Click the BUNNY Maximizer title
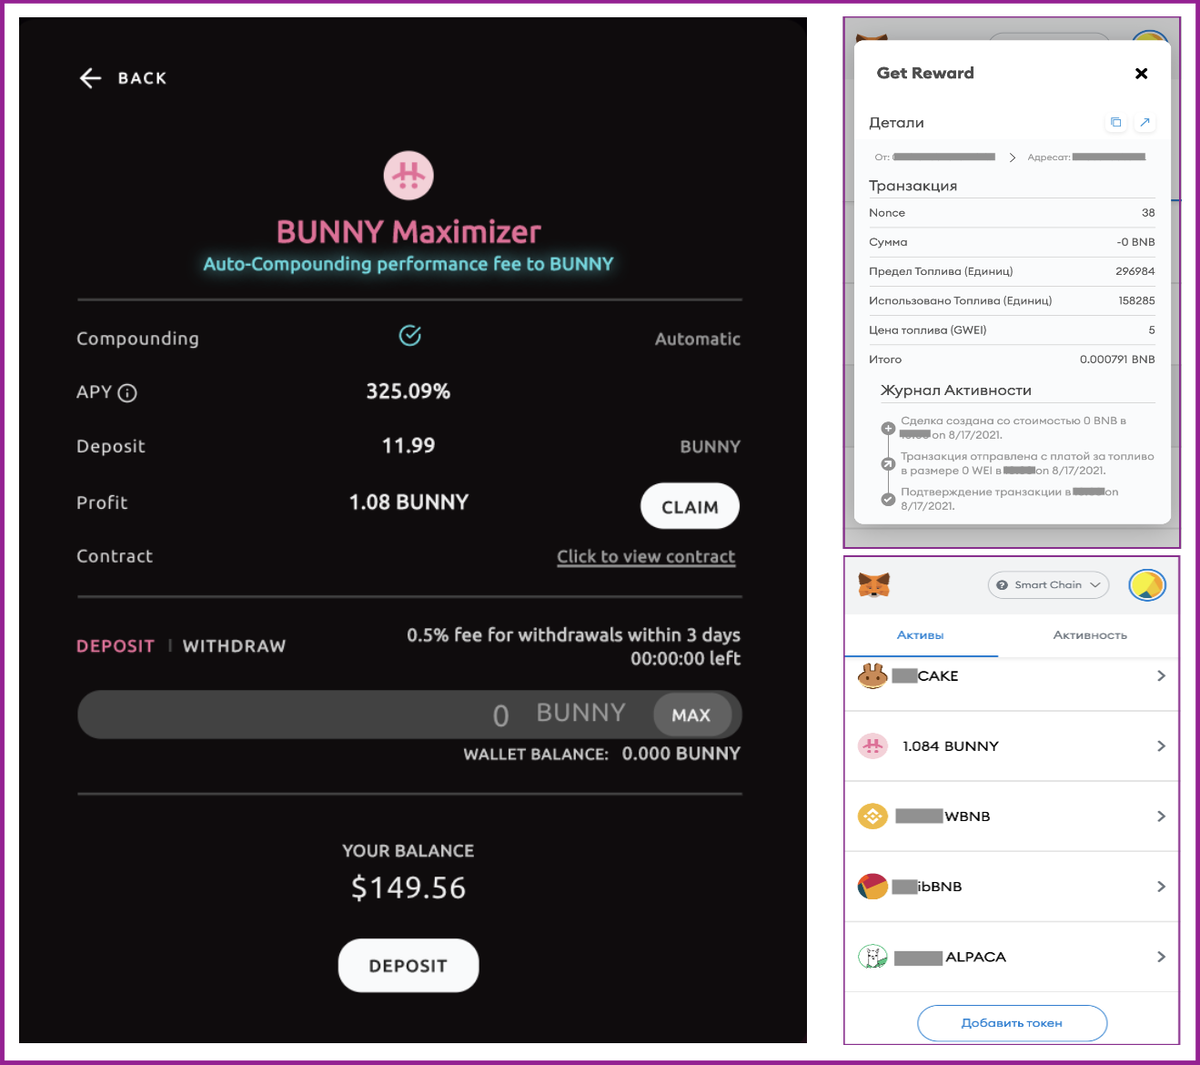Viewport: 1200px width, 1065px height. pyautogui.click(x=408, y=232)
